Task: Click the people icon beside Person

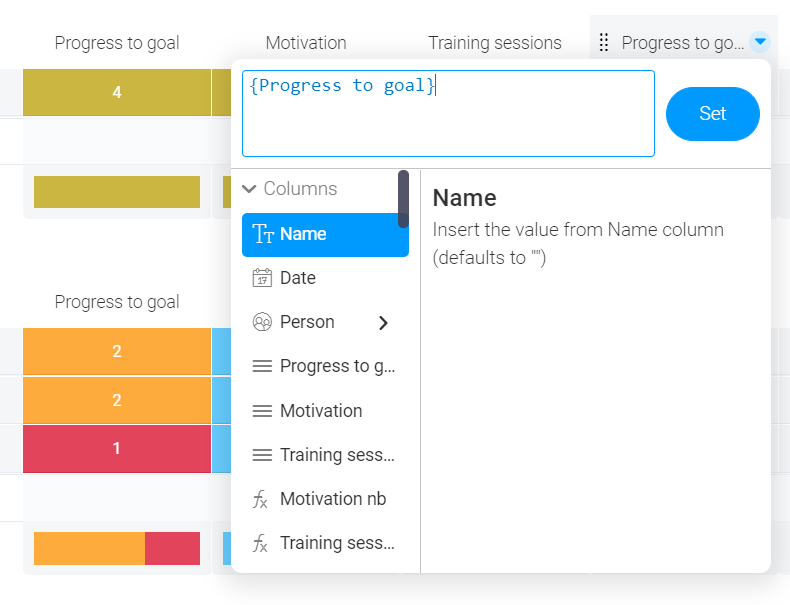Action: pyautogui.click(x=263, y=322)
